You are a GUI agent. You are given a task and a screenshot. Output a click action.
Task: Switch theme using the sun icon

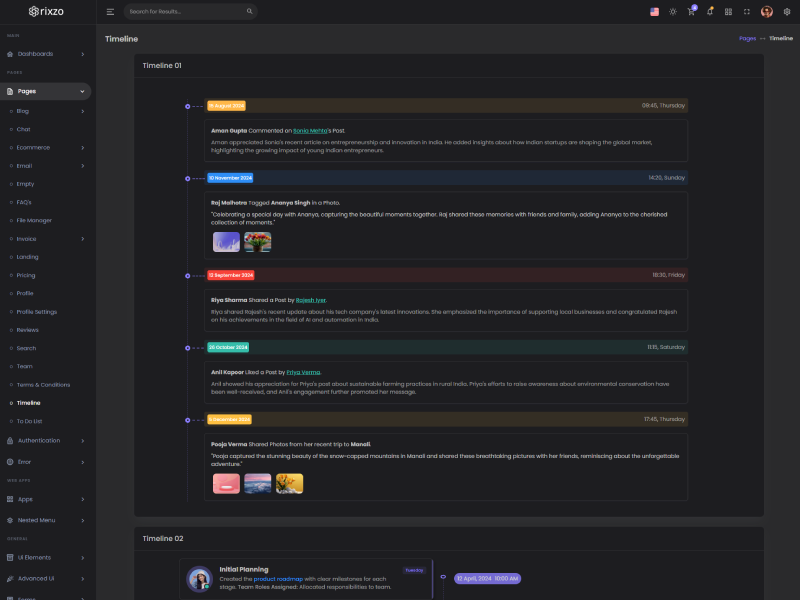coord(673,12)
